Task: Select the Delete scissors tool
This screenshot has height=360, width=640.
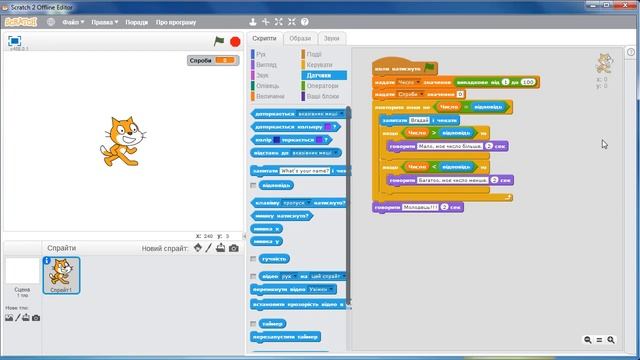Action: click(266, 22)
